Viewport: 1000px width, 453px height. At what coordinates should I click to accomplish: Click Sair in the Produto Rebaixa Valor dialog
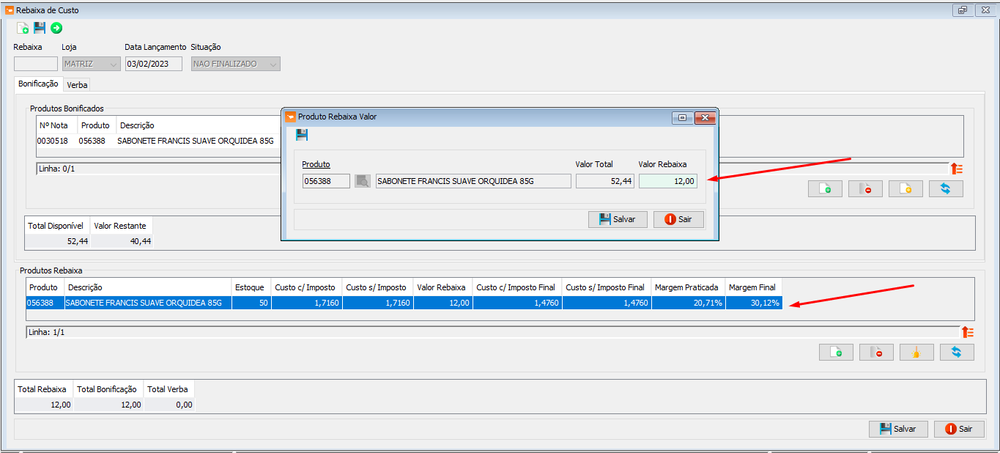point(679,219)
